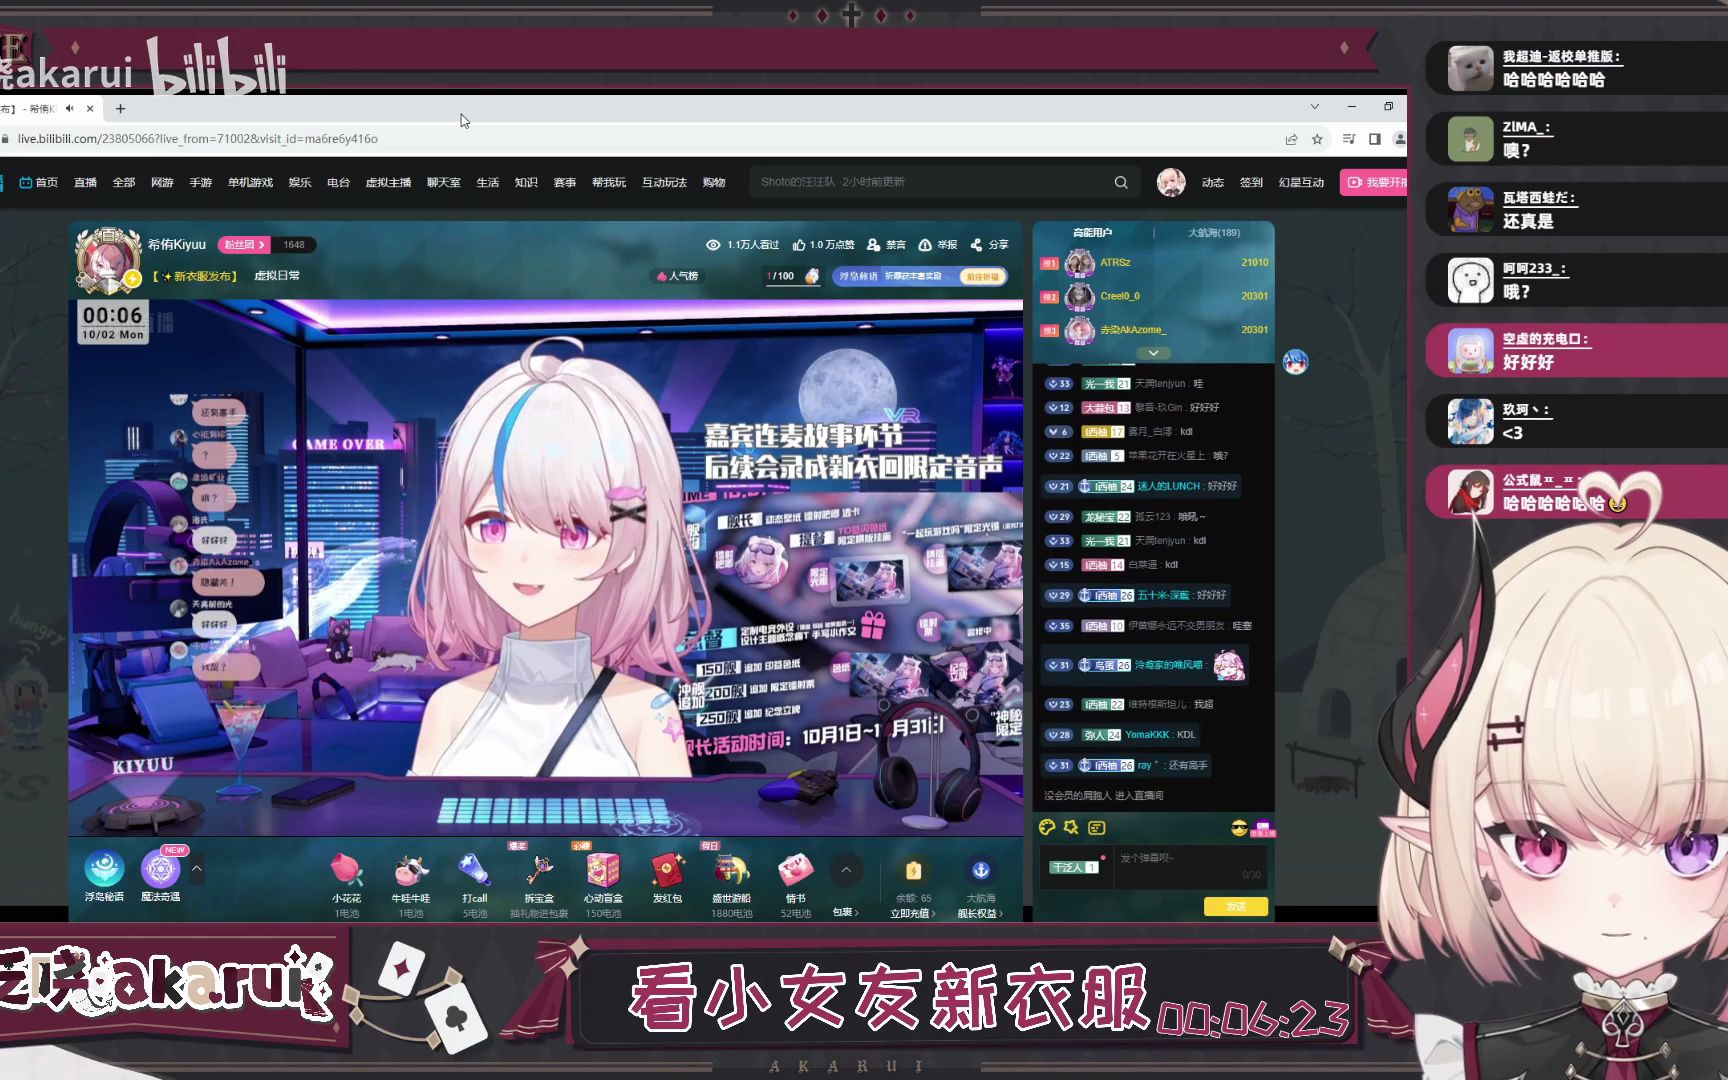Viewport: 1728px width, 1080px height.
Task: Click the 小花花 flower gift icon
Action: click(x=346, y=872)
